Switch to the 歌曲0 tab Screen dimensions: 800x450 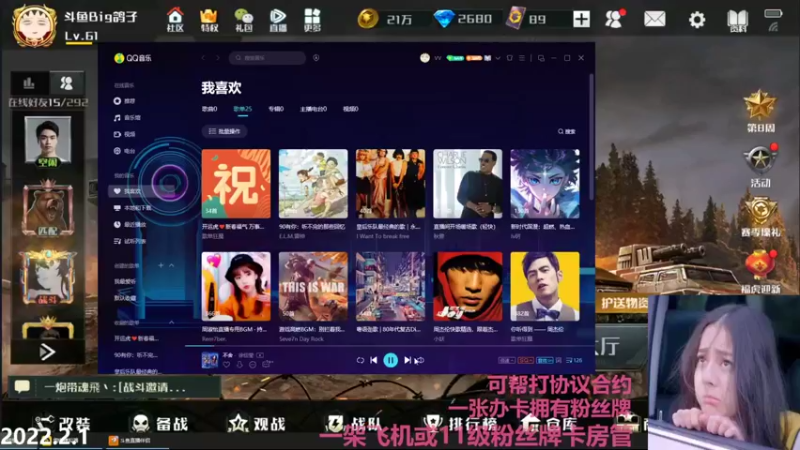[209, 109]
